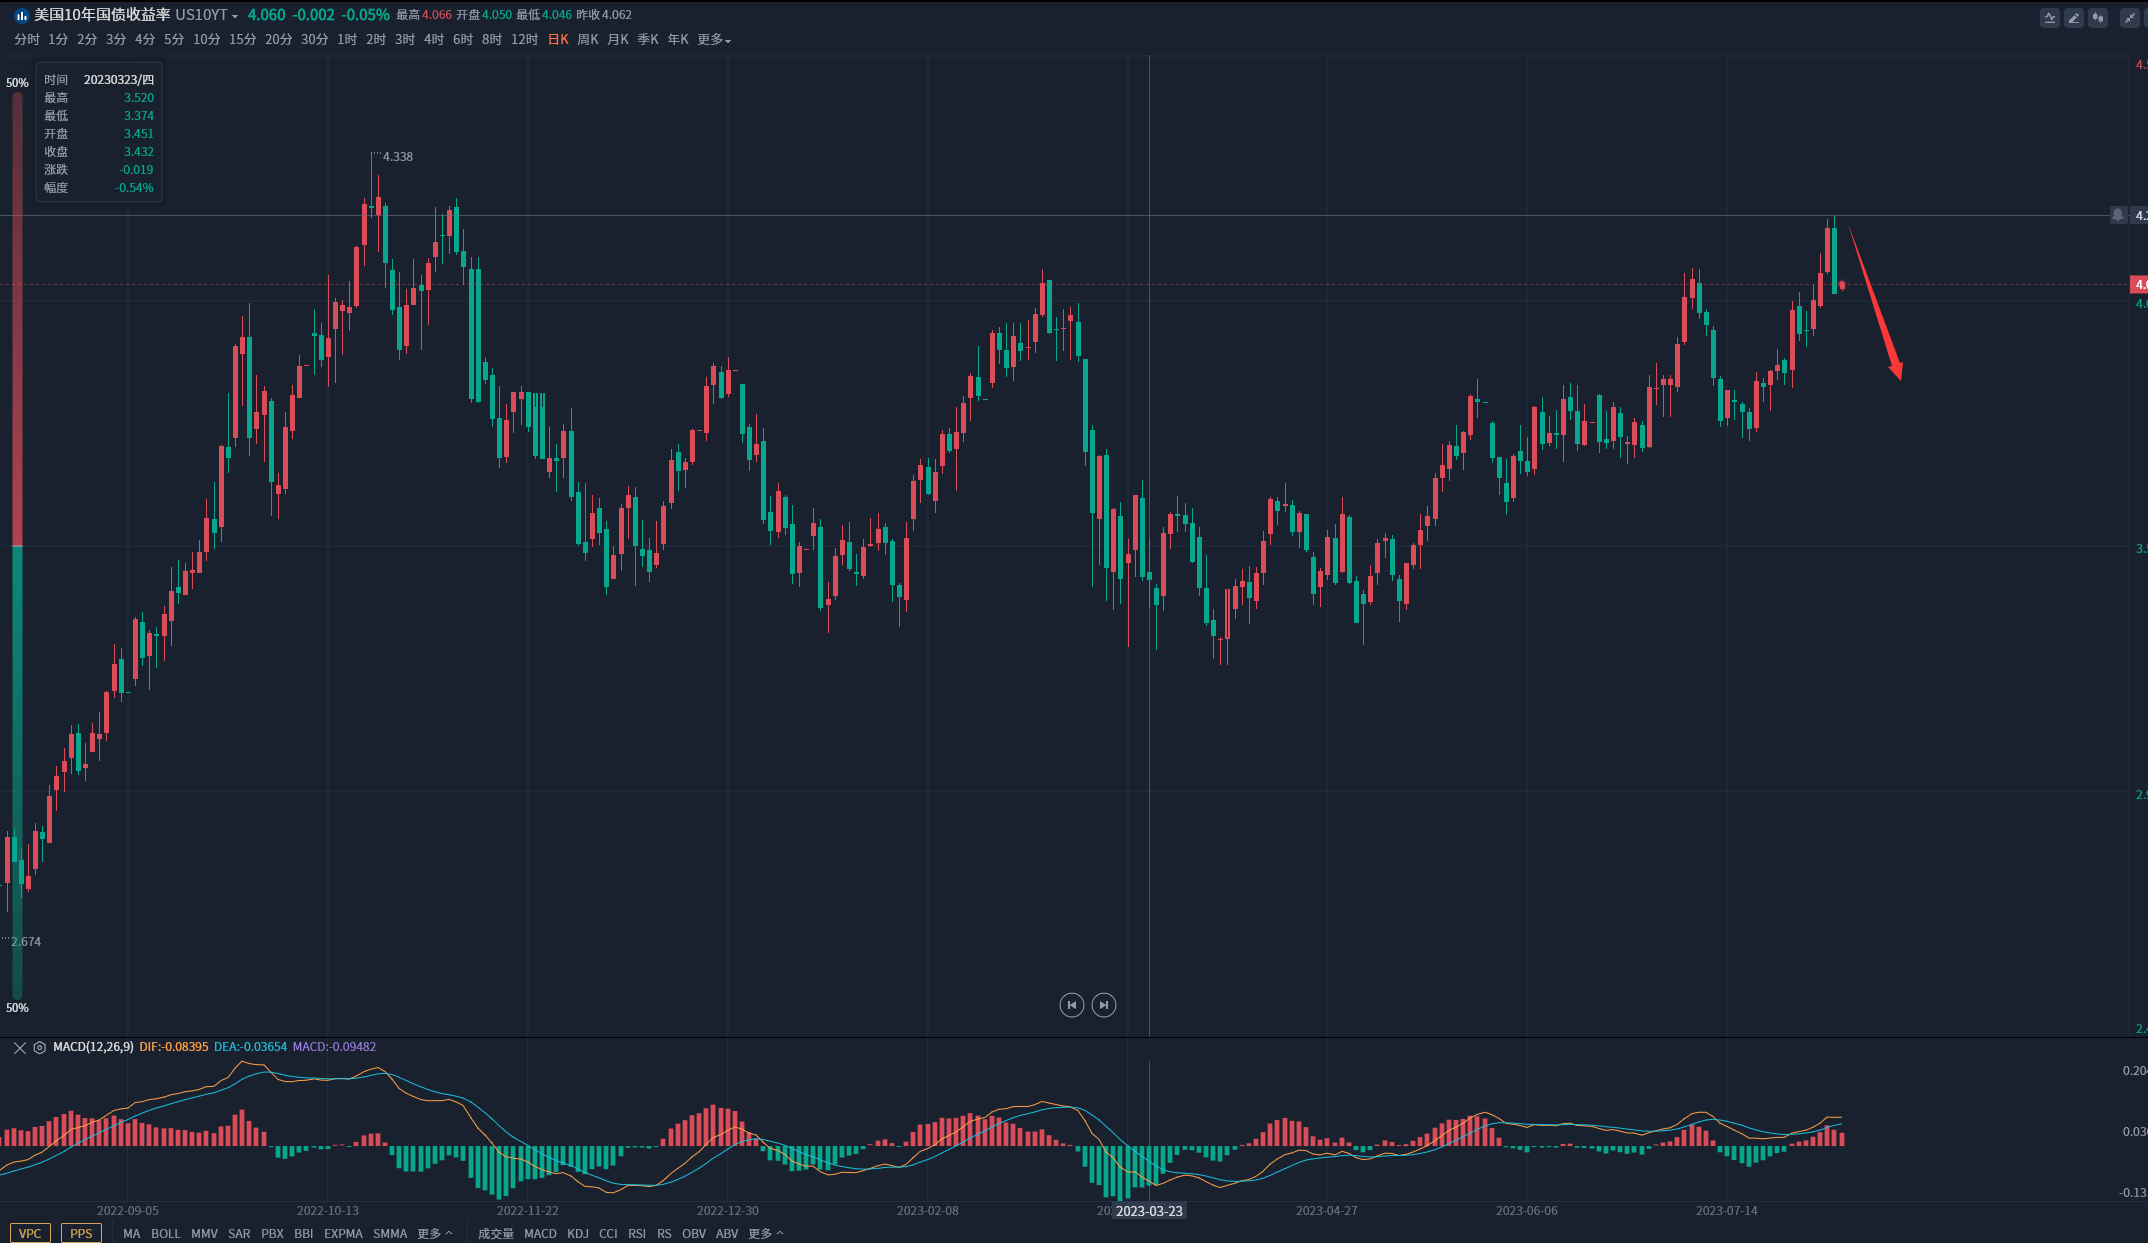Close the MACD indicator panel
The image size is (2148, 1243).
[x=19, y=1047]
